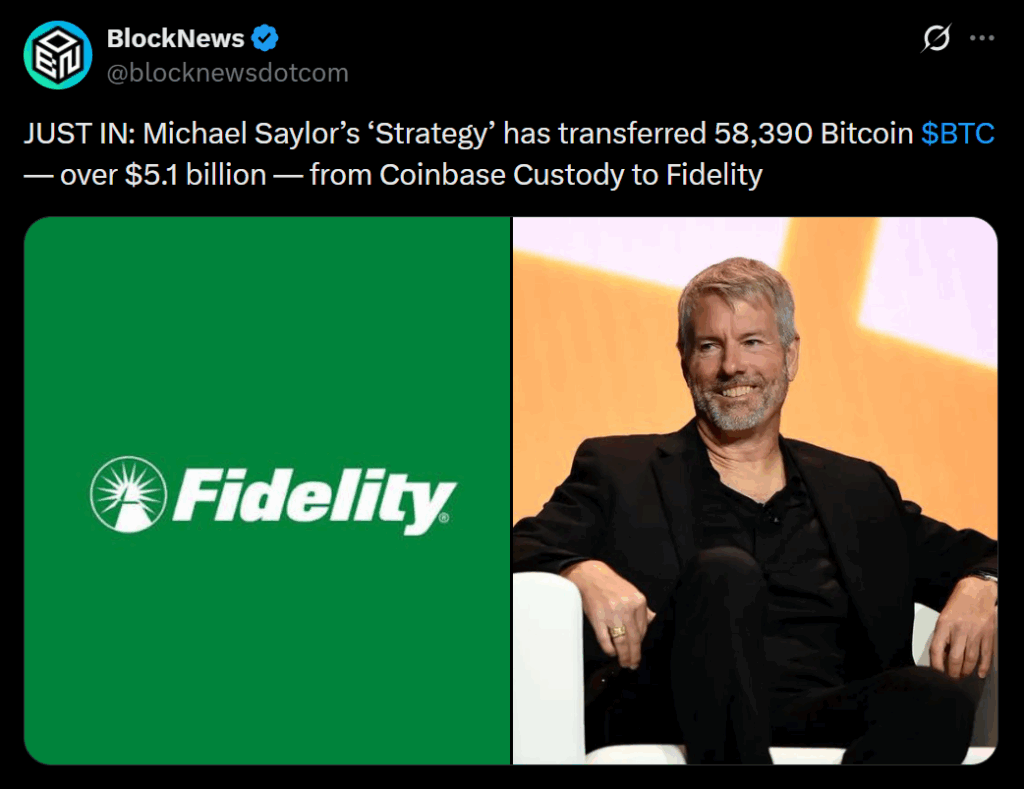Click the @blocknewsdotcom handle
Image resolution: width=1024 pixels, height=789 pixels.
(228, 72)
